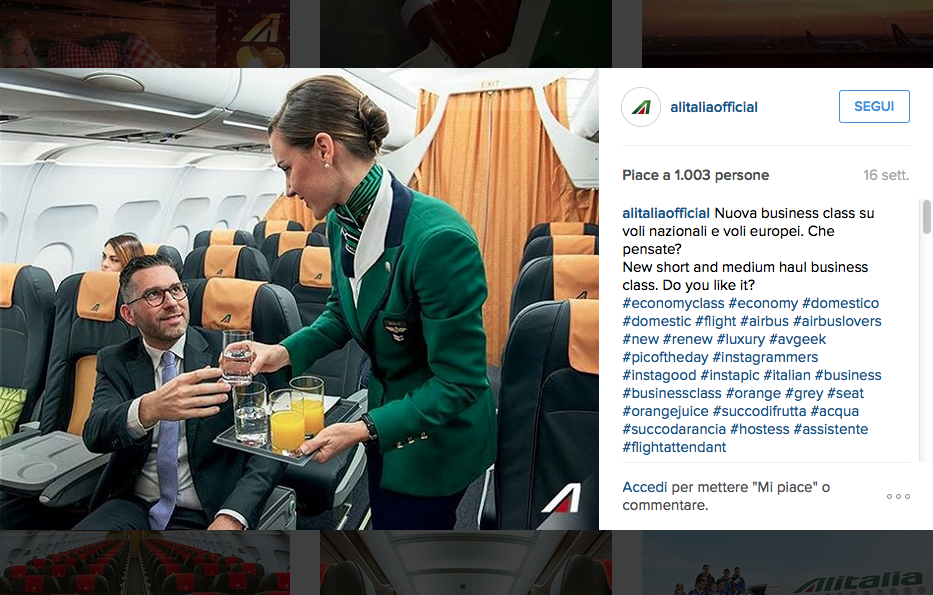Open the alitaliaofficial profile name in header
The height and width of the screenshot is (595, 933).
pos(714,107)
